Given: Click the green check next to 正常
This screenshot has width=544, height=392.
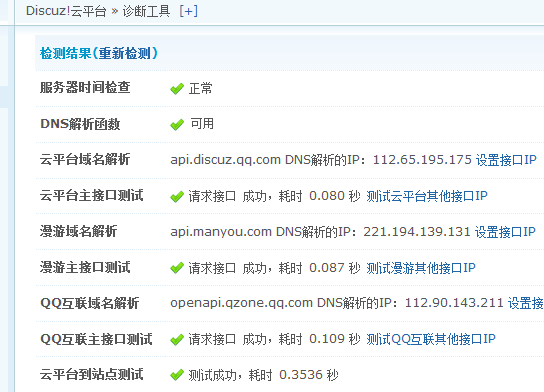Looking at the screenshot, I should pyautogui.click(x=177, y=89).
